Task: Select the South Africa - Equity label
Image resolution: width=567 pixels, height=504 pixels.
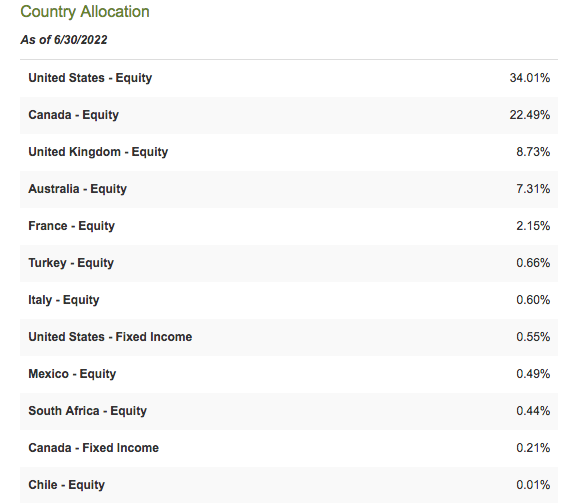Action: (88, 411)
